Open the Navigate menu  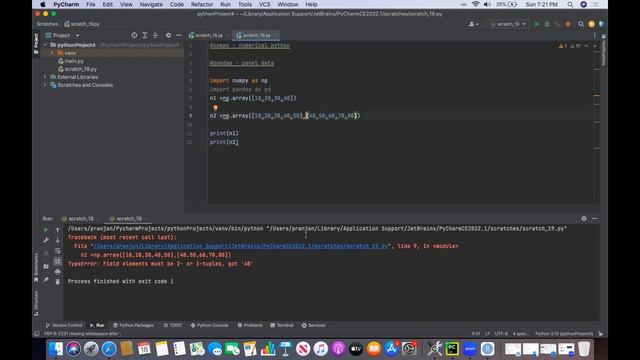pyautogui.click(x=151, y=4)
